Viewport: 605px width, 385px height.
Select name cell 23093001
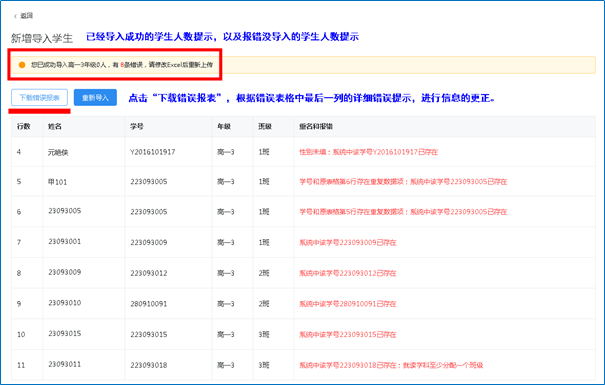64,242
